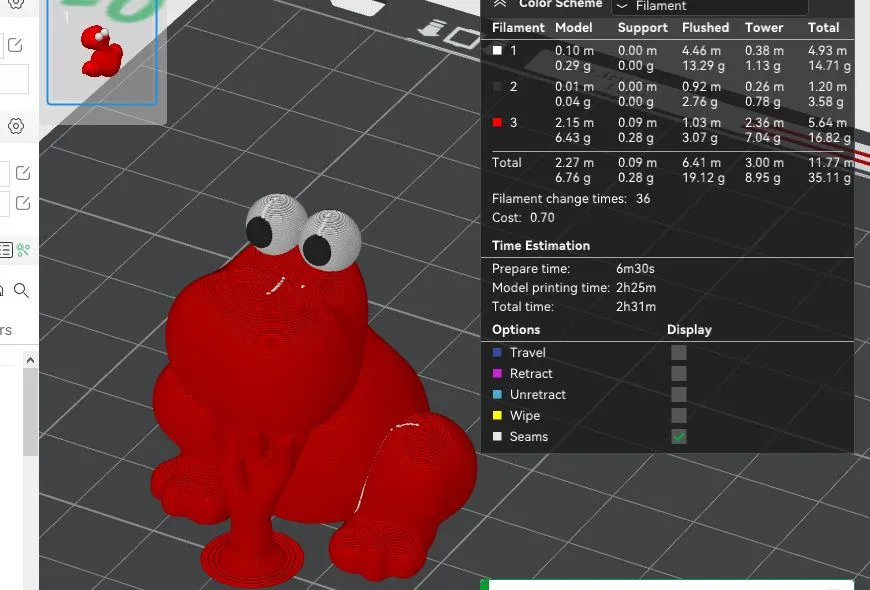870x590 pixels.
Task: Uncheck the Seams display checkbox
Action: click(679, 437)
